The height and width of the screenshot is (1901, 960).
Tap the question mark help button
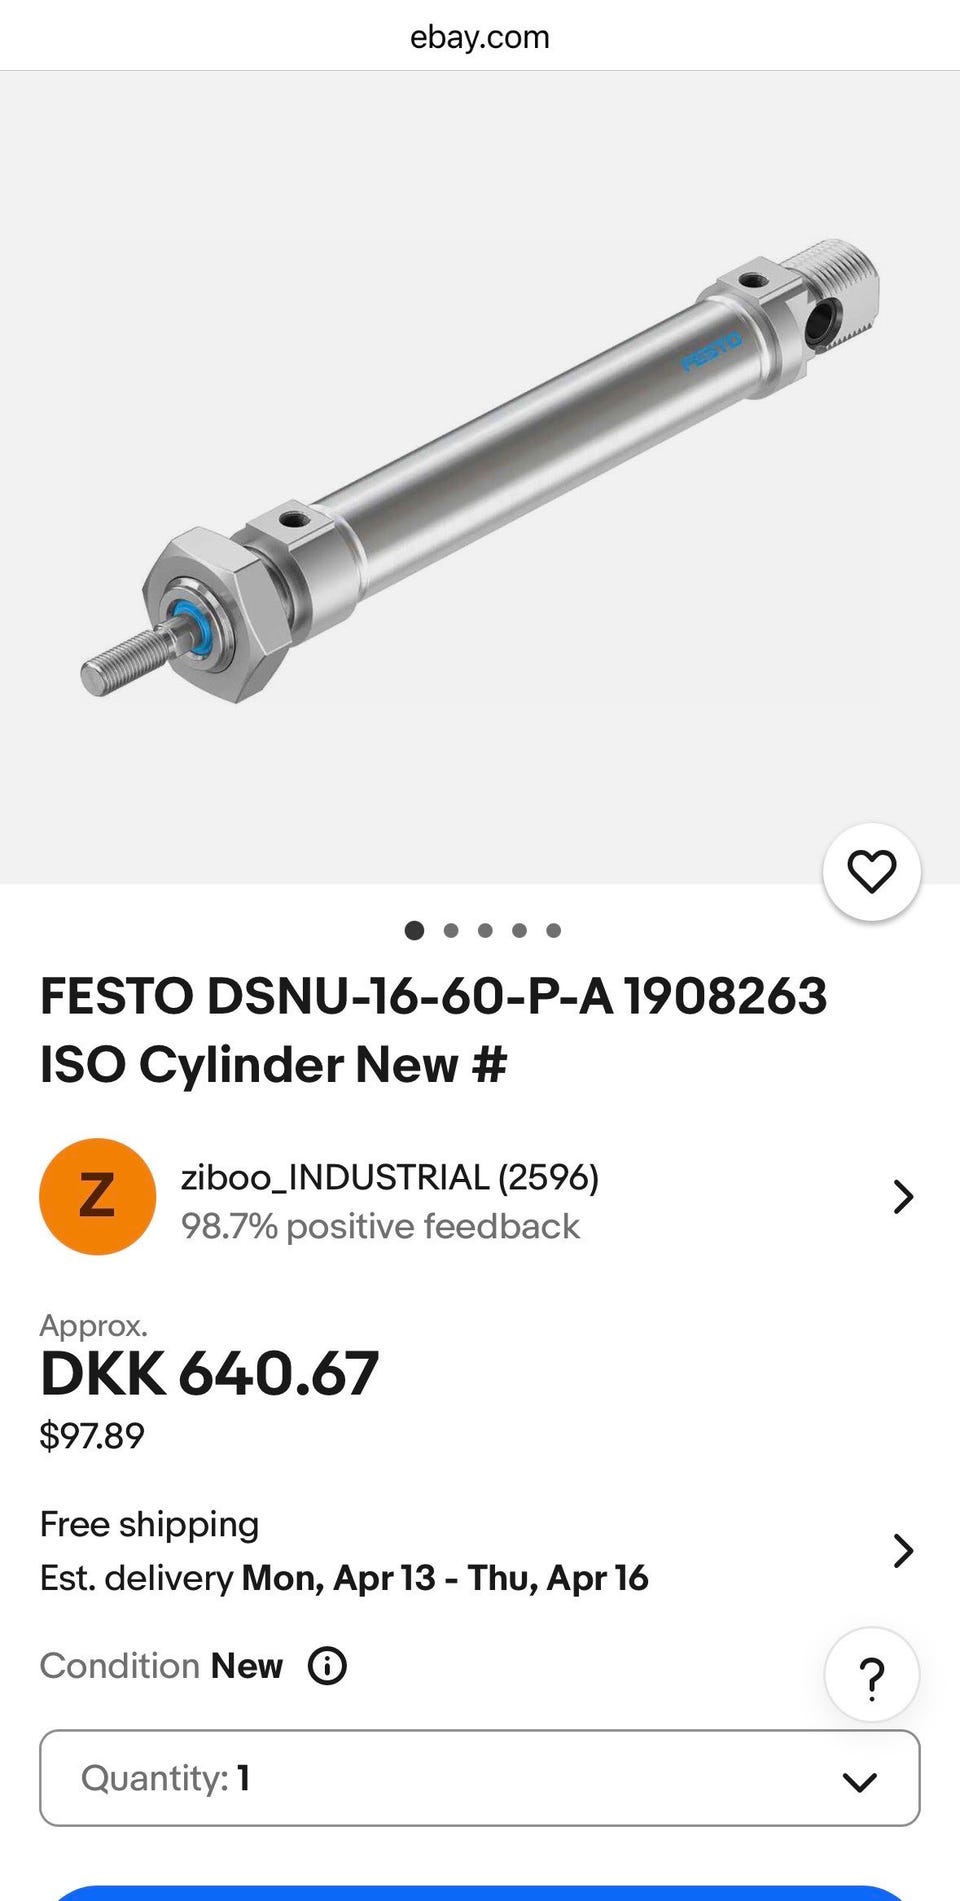871,1677
